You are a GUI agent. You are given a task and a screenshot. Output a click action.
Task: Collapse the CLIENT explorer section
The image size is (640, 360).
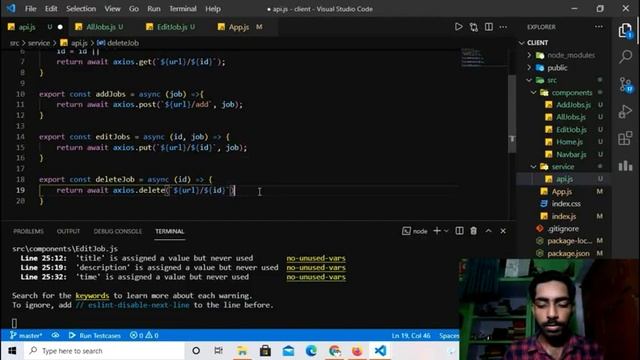point(522,43)
